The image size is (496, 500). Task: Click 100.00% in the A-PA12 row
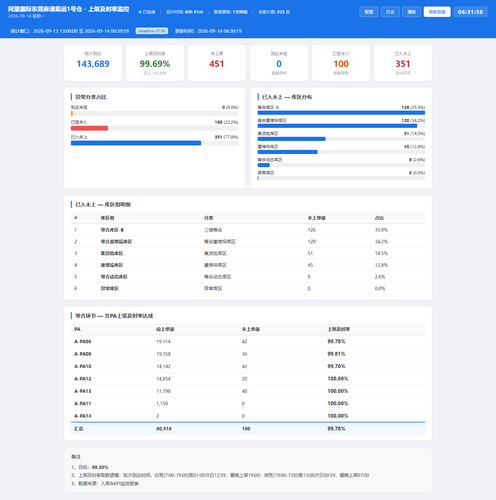tap(338, 379)
